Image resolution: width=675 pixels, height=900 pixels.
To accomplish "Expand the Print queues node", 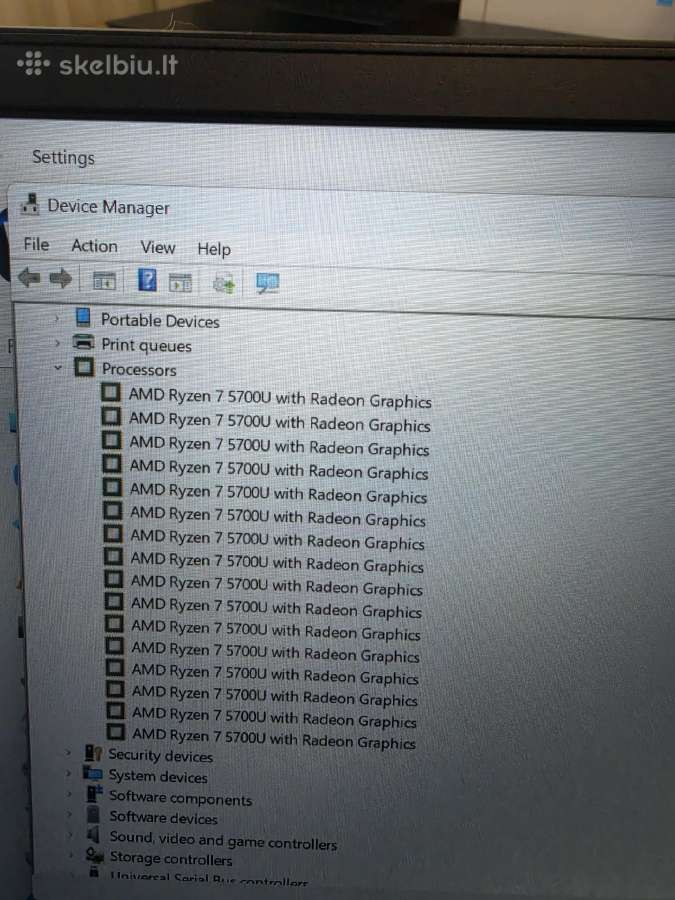I will point(57,343).
